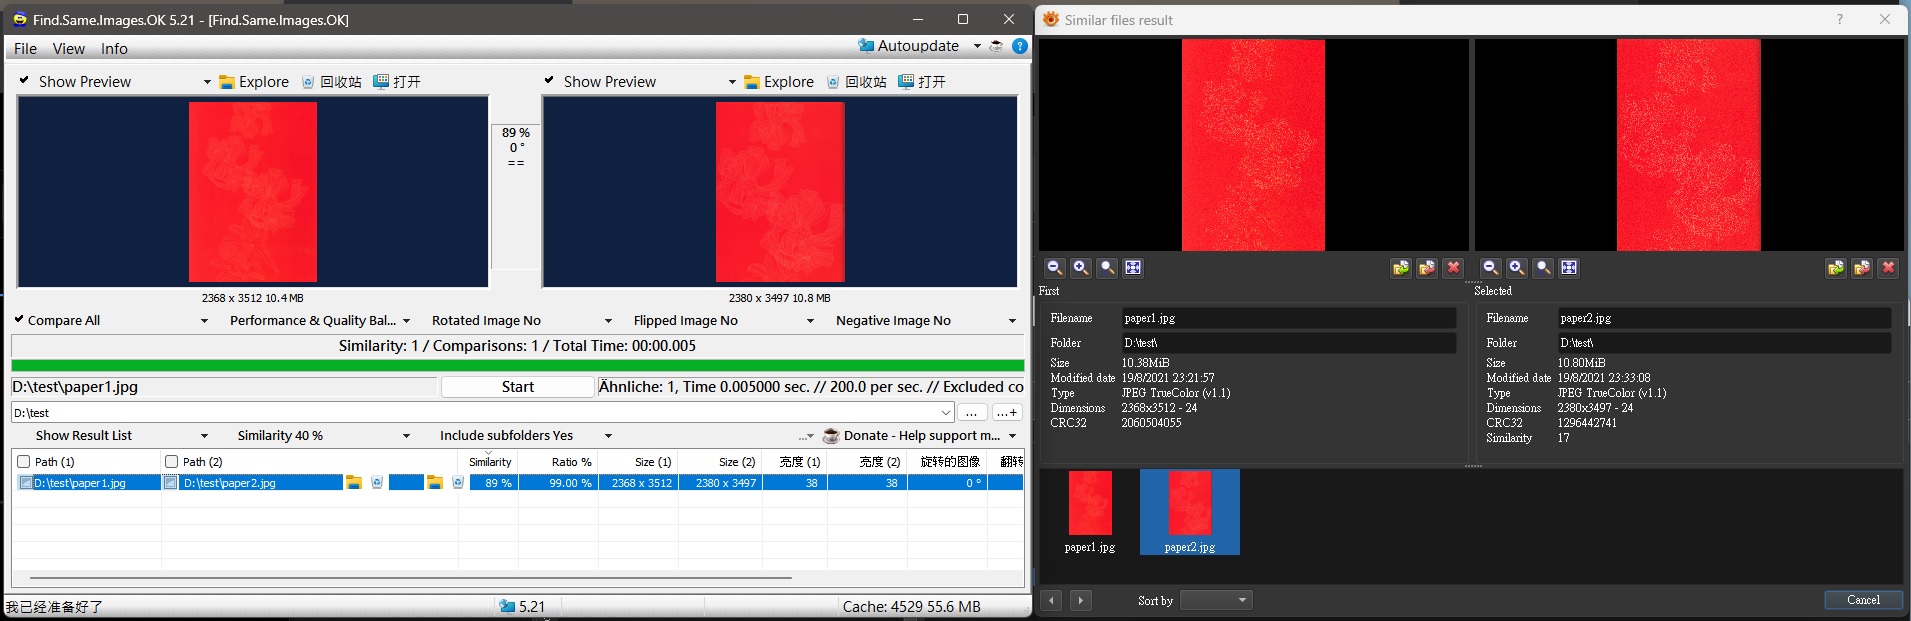The height and width of the screenshot is (621, 1911).
Task: Delete the Selected file with red X
Action: 1888,268
